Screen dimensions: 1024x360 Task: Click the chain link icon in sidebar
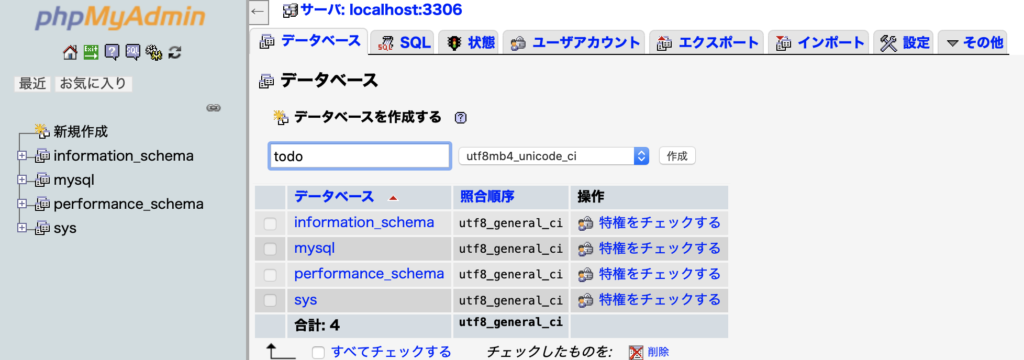214,107
